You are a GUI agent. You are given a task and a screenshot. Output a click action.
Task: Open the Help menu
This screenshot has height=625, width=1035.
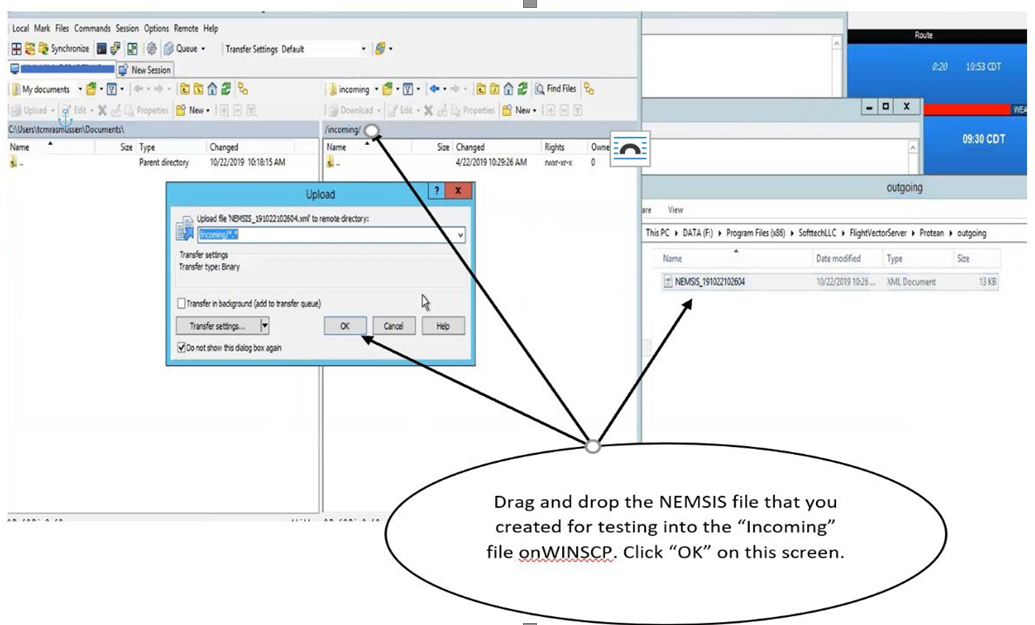[211, 28]
